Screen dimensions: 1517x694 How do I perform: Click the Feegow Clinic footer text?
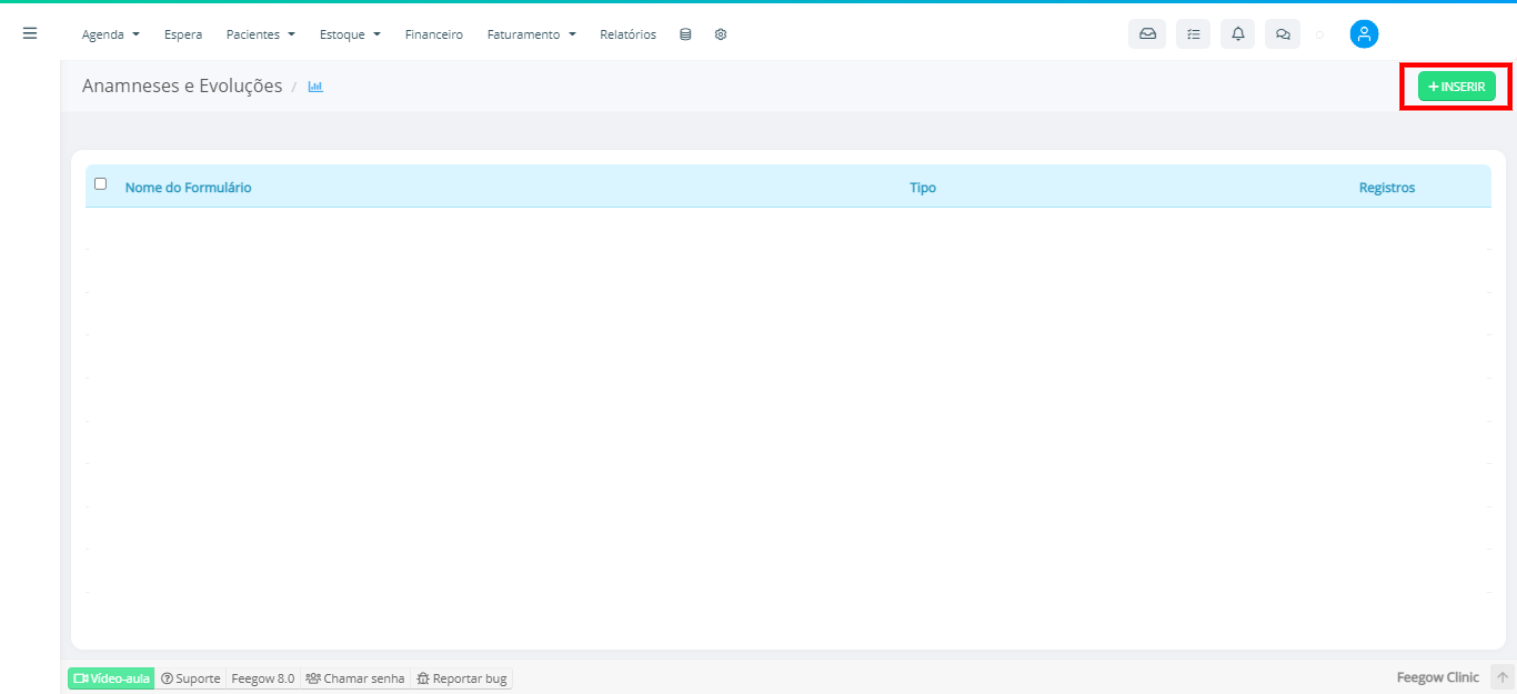[x=1438, y=677]
